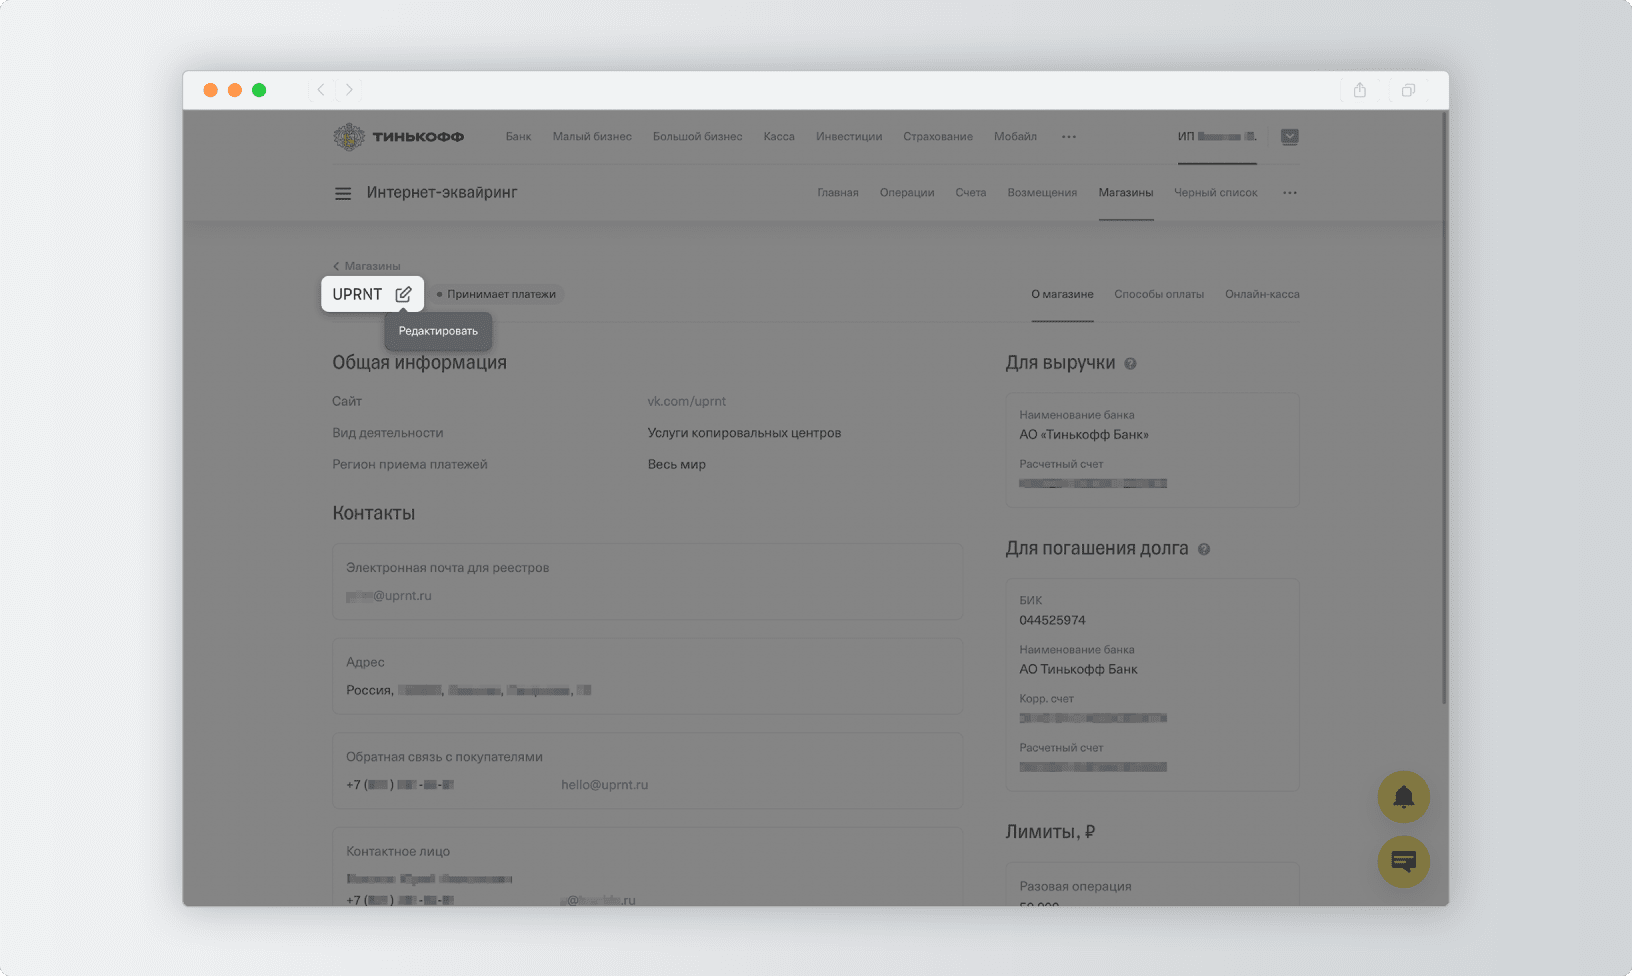Image resolution: width=1632 pixels, height=976 pixels.
Task: Click the UPRNT store name
Action: [x=357, y=294]
